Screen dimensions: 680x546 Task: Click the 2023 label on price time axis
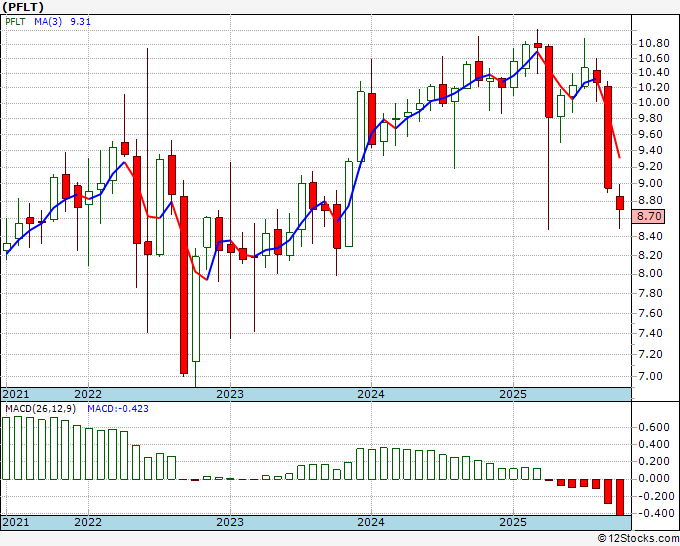pyautogui.click(x=230, y=394)
